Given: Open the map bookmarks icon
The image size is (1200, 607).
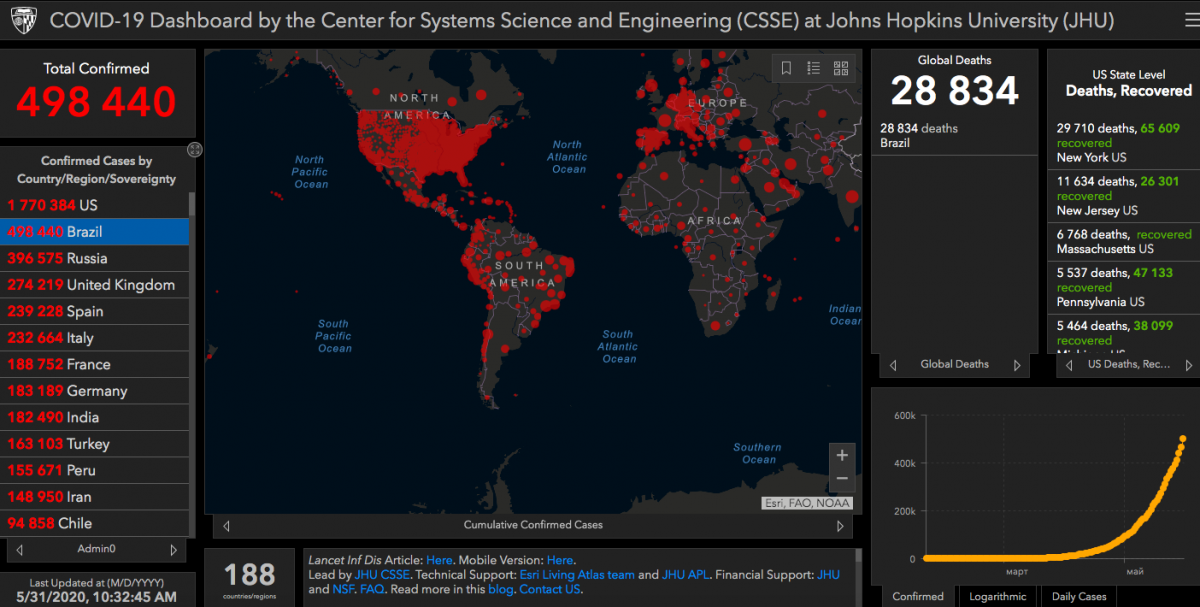Looking at the screenshot, I should tap(787, 68).
